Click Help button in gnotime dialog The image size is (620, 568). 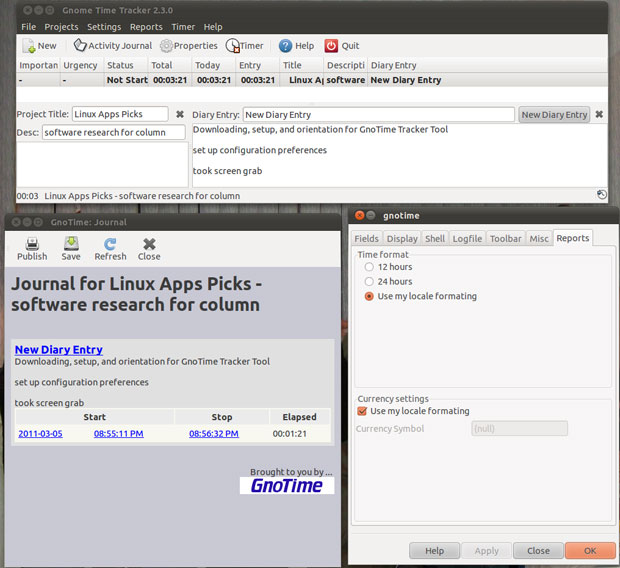(x=434, y=551)
